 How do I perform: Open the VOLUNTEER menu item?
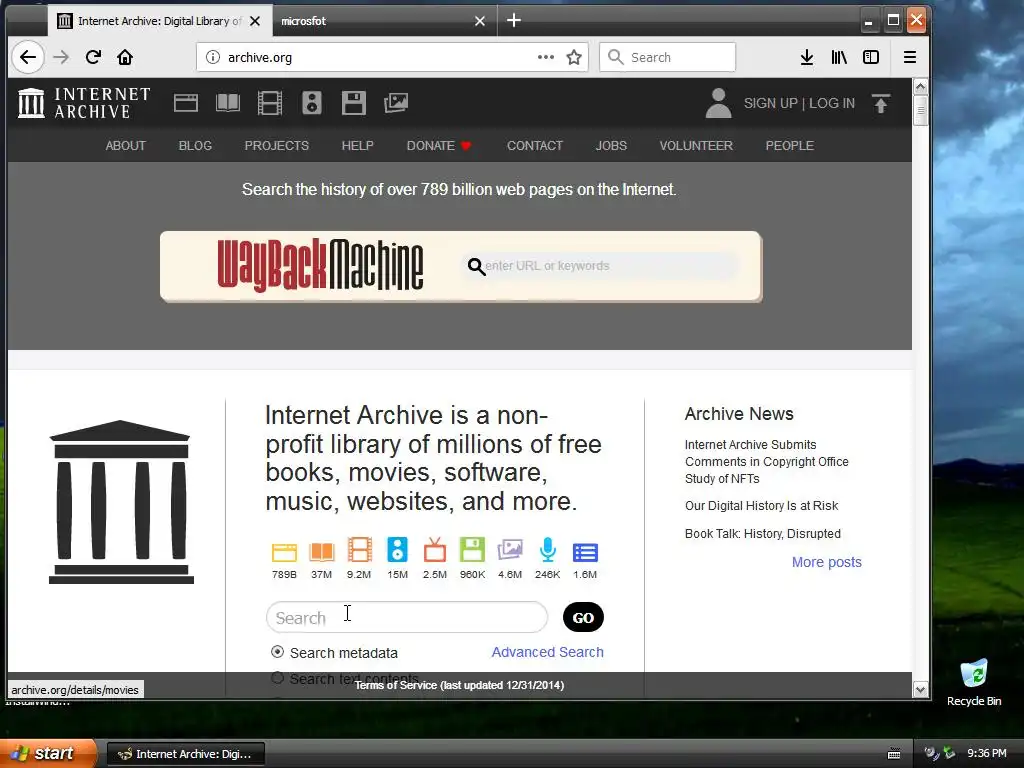click(x=696, y=146)
